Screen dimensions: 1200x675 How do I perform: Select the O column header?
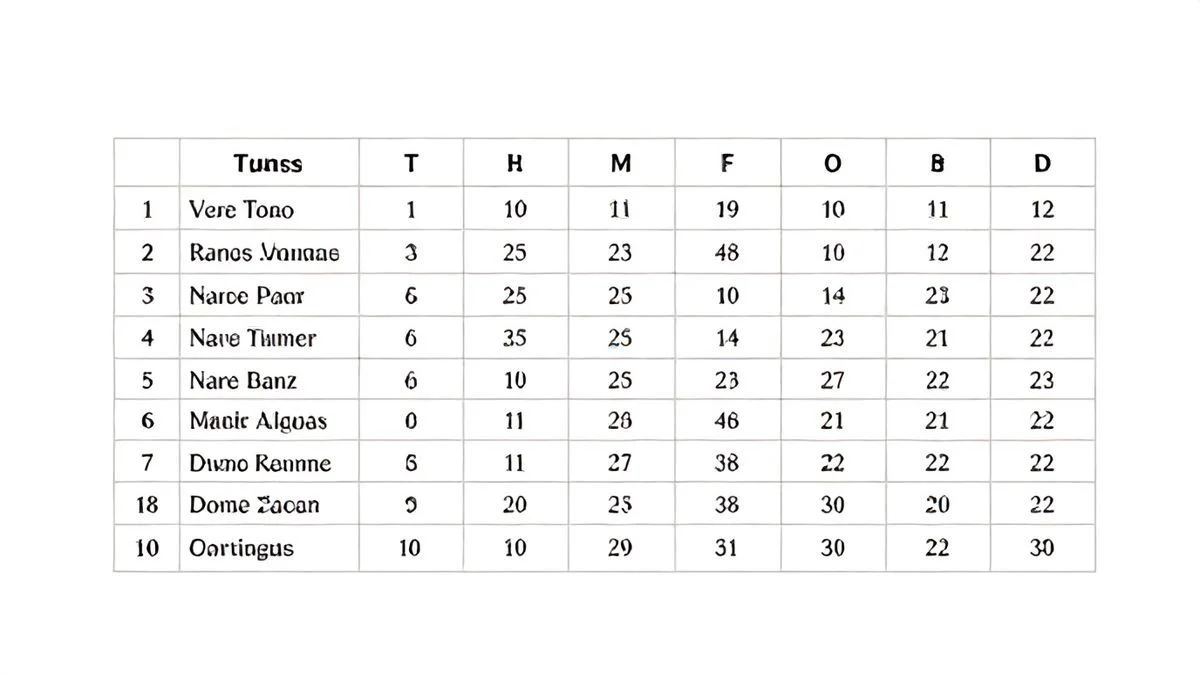832,163
